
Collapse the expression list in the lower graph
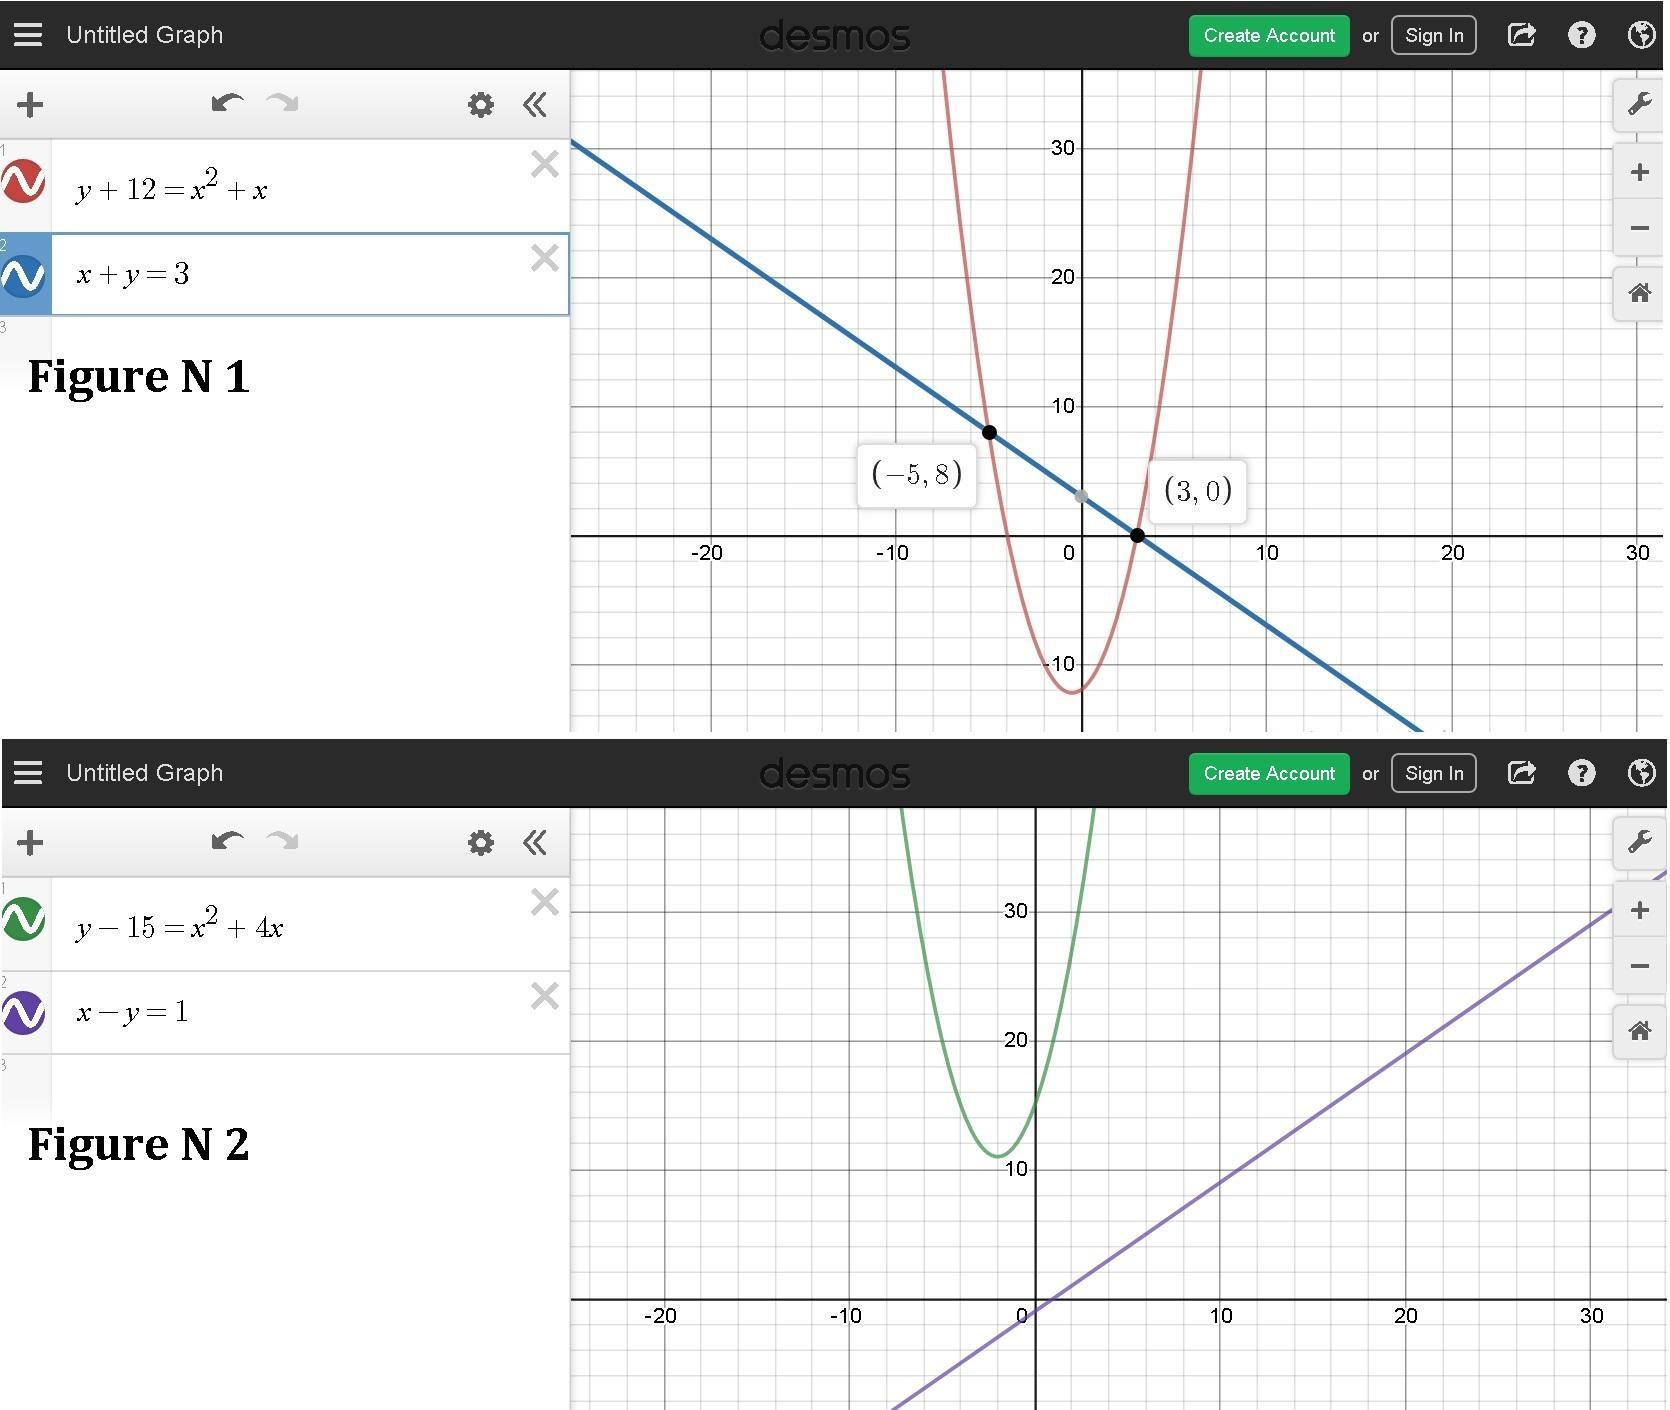(x=535, y=842)
